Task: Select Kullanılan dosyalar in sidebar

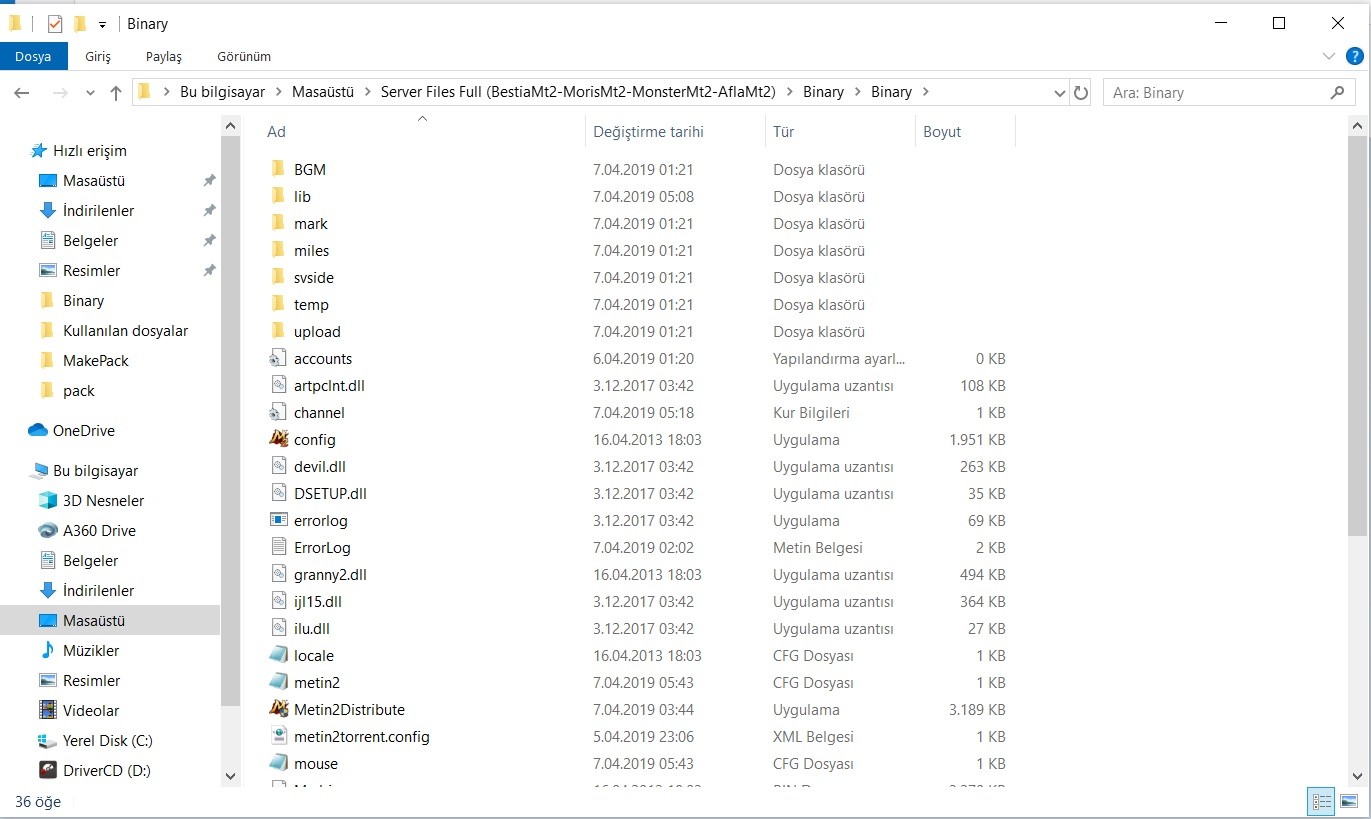Action: (125, 331)
